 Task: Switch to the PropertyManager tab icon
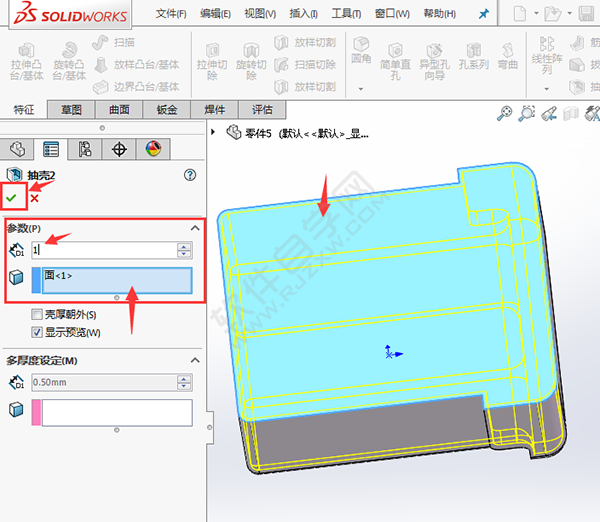(x=51, y=149)
